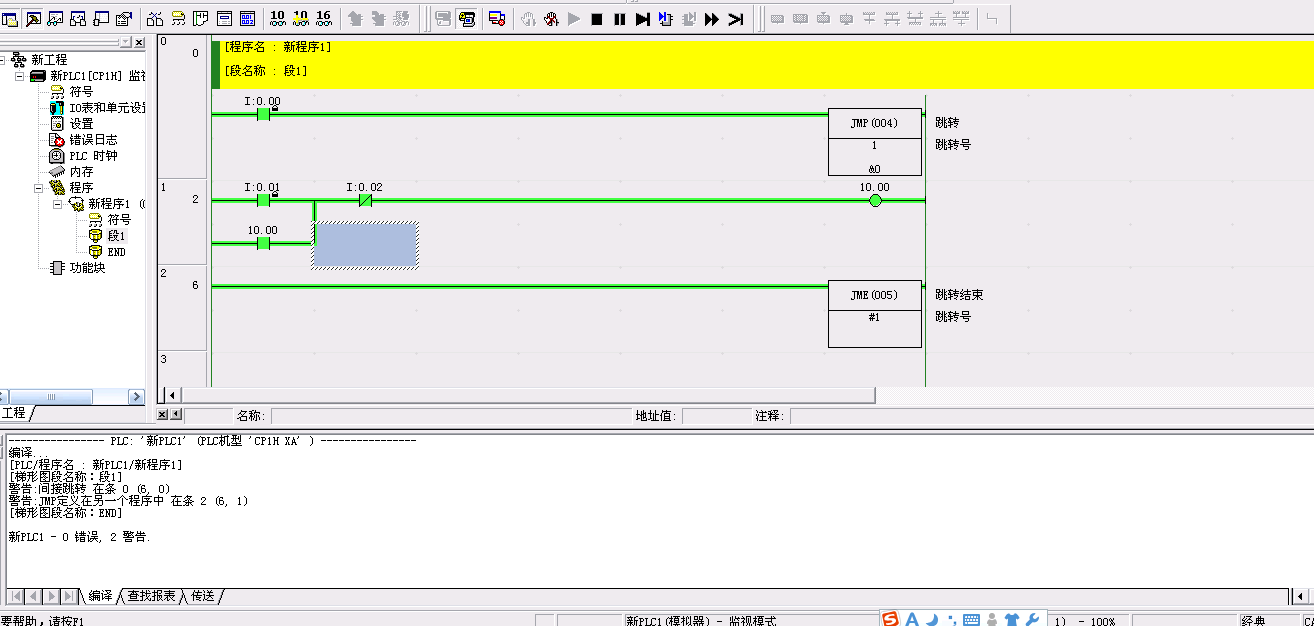The width and height of the screenshot is (1314, 626).
Task: Click the hexadecimal '16' display format icon
Action: [323, 18]
